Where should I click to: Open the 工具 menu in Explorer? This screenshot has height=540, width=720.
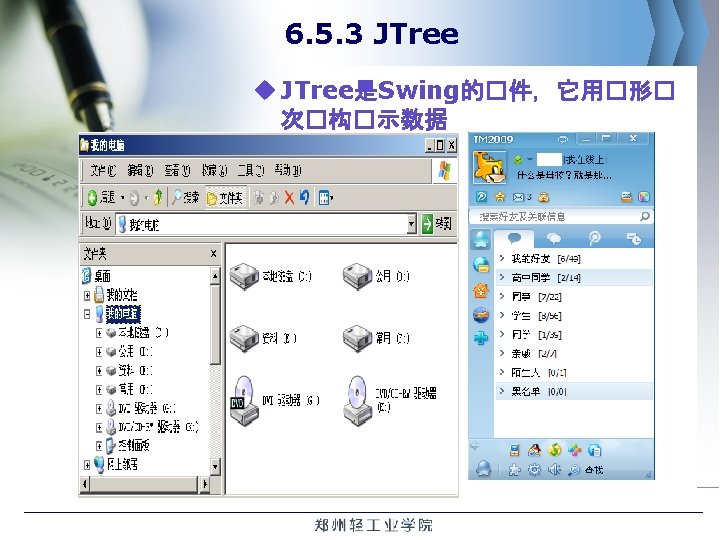point(251,170)
